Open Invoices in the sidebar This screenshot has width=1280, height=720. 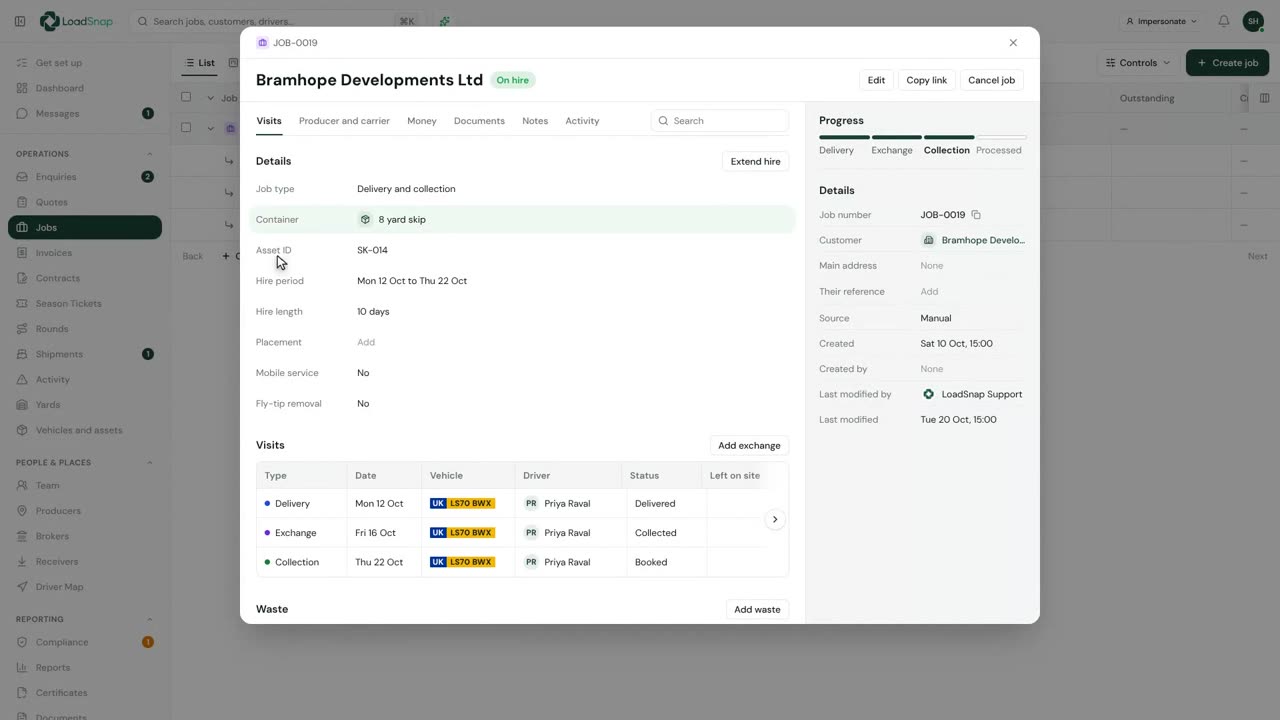[85, 253]
